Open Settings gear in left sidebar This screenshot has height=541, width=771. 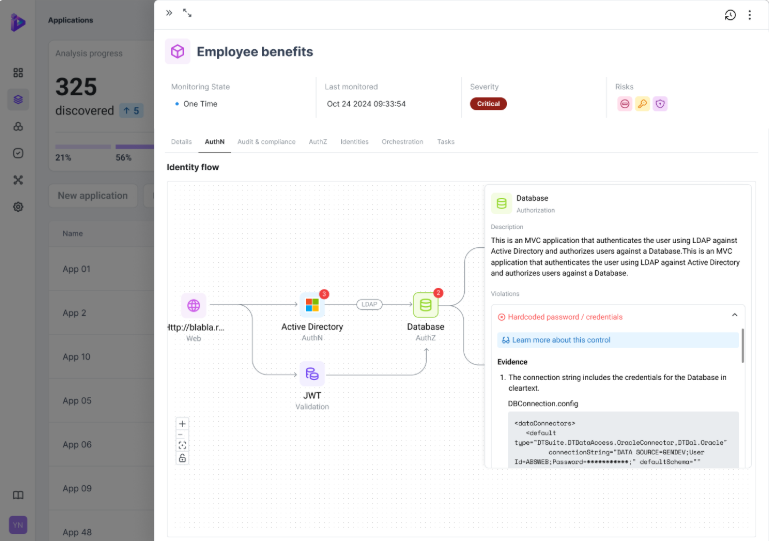click(x=18, y=207)
